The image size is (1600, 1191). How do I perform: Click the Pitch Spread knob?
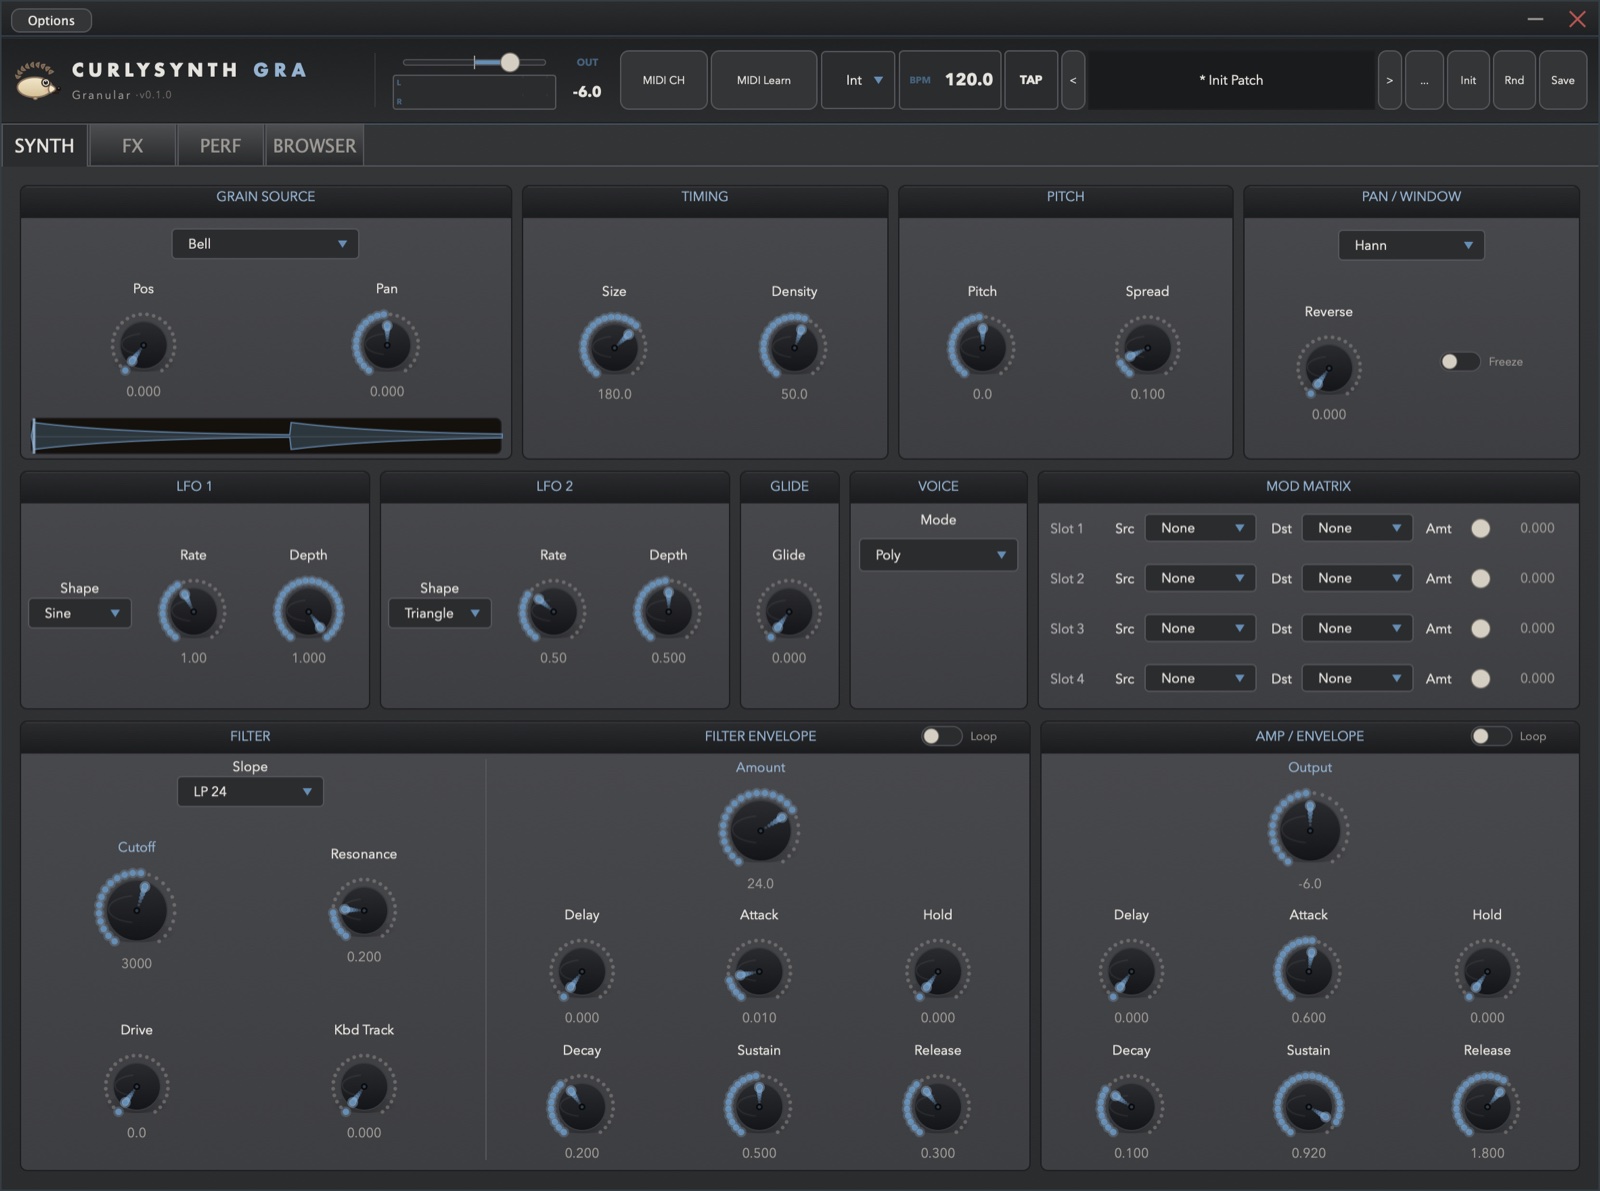point(1147,347)
